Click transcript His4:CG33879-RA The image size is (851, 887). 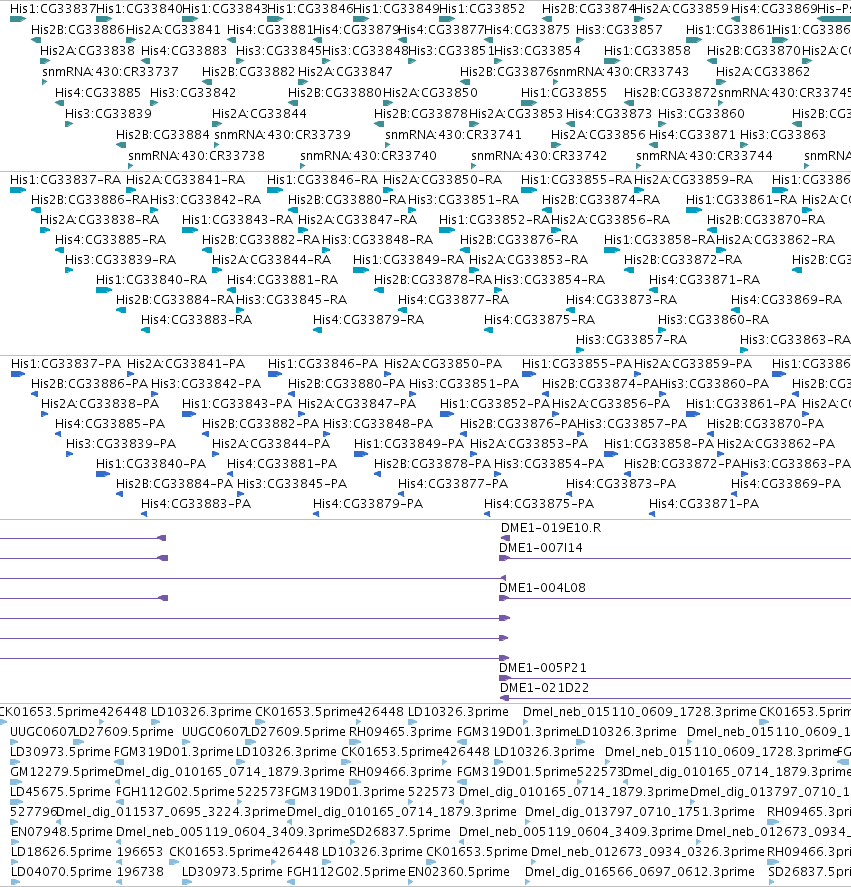point(368,320)
